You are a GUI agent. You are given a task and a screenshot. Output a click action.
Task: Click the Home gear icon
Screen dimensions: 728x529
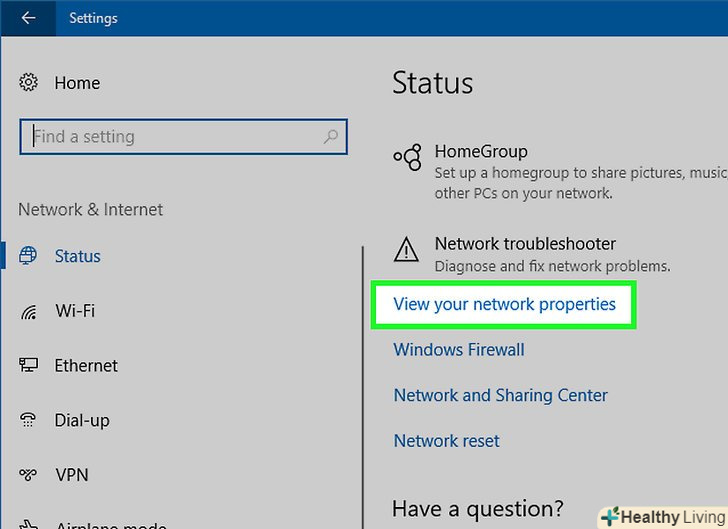coord(29,83)
